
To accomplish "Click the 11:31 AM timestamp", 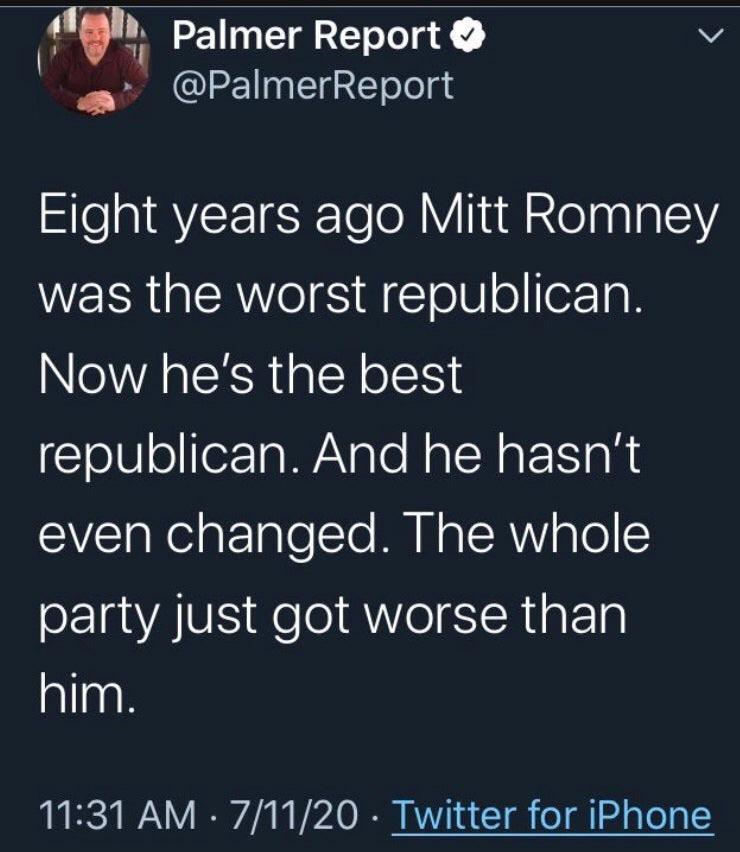I will (x=117, y=815).
